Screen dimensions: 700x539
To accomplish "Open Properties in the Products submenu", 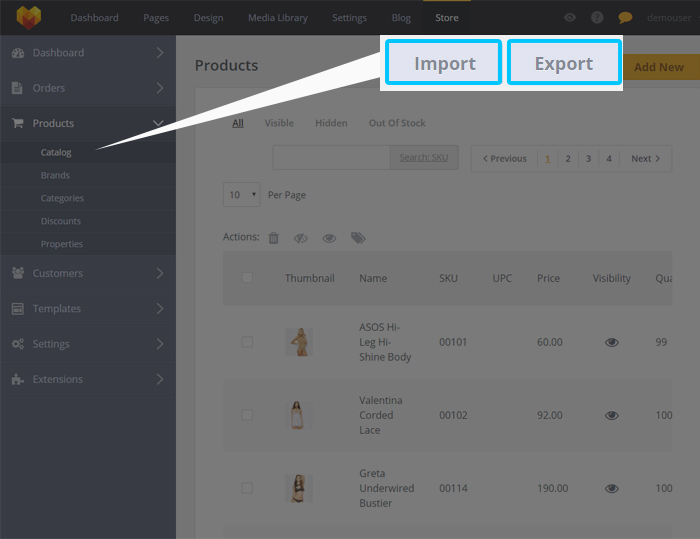I will 62,244.
